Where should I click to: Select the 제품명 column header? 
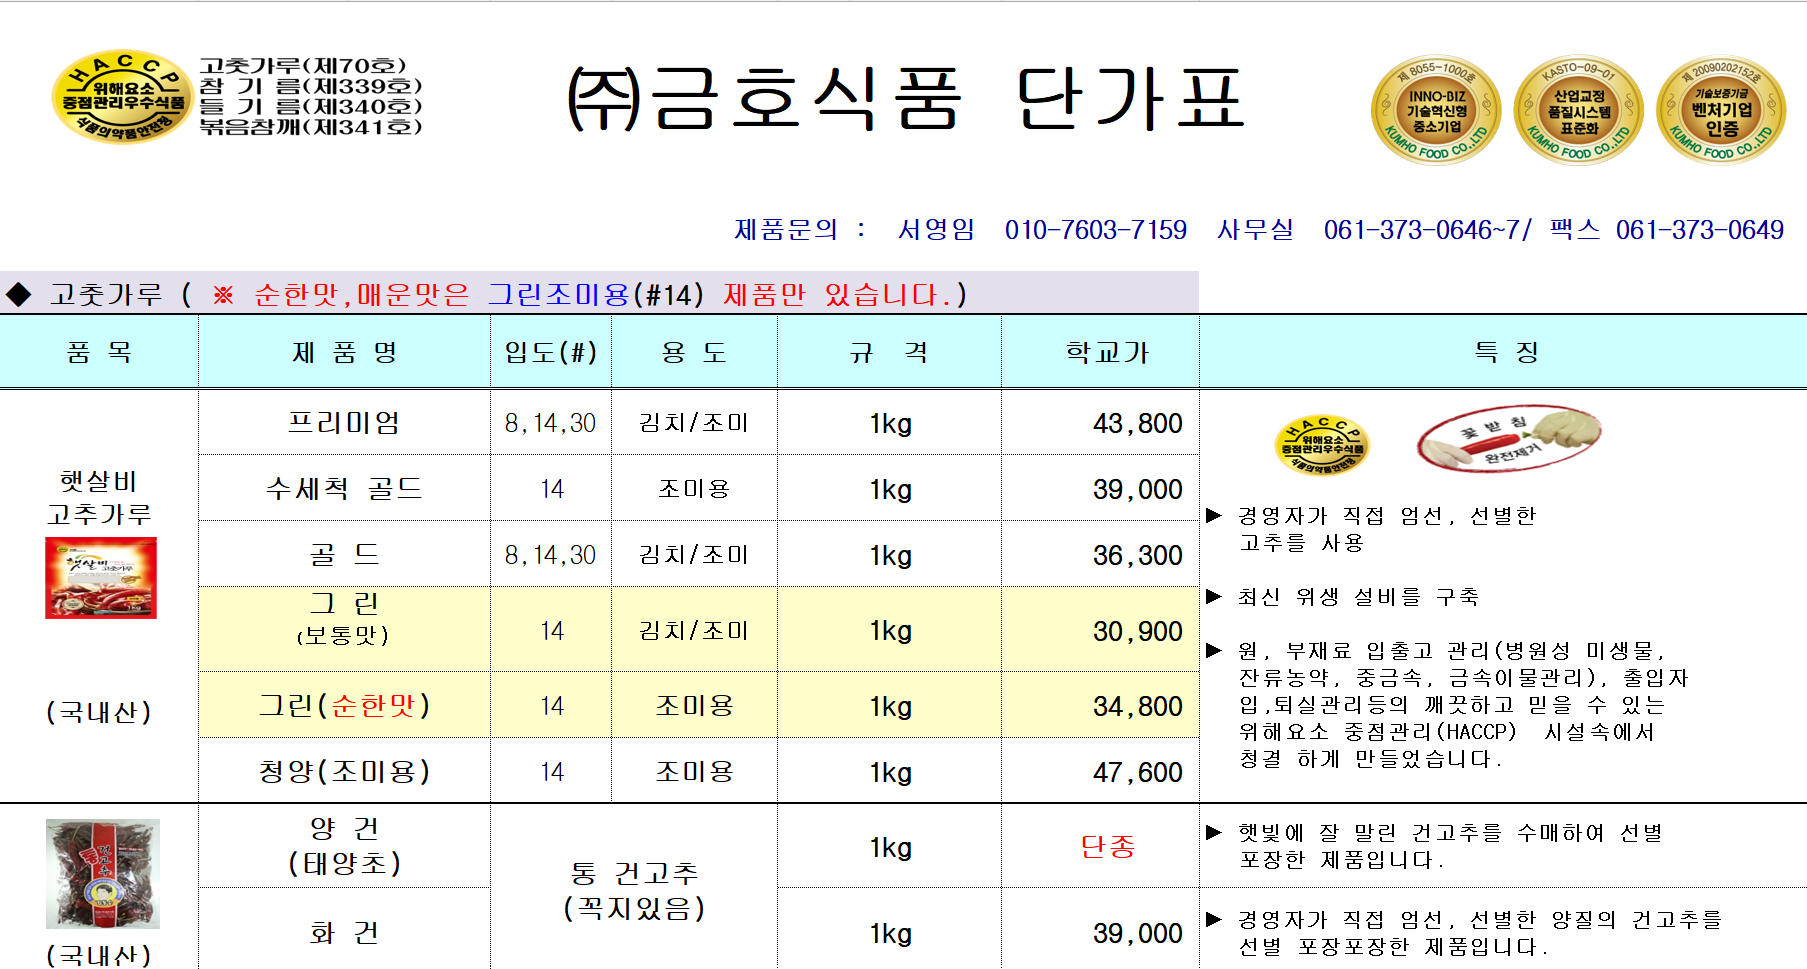344,352
